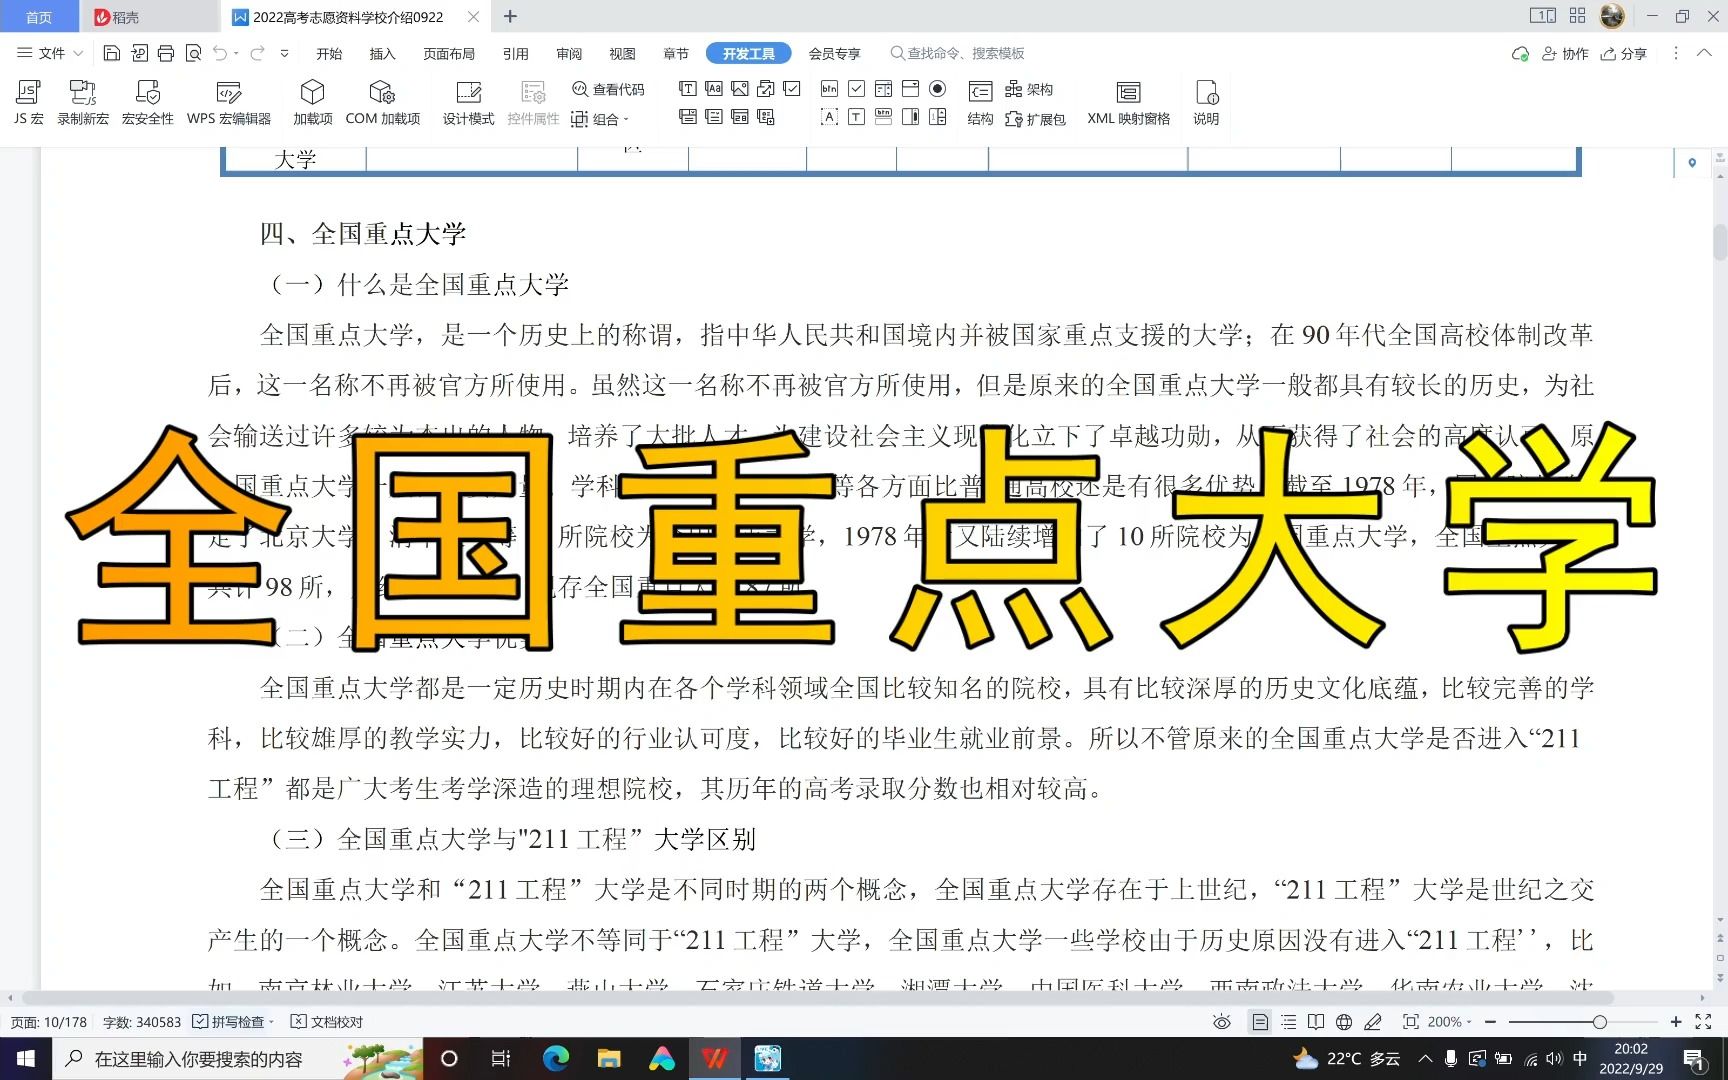
Task: Click the save icon in quick toolbar
Action: (x=112, y=53)
